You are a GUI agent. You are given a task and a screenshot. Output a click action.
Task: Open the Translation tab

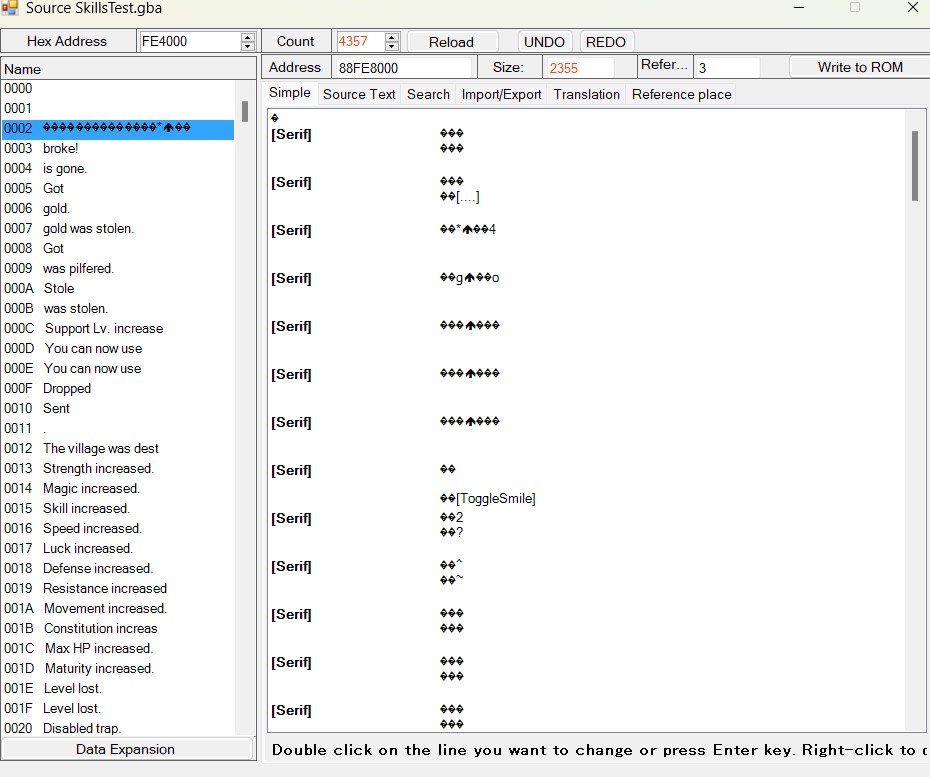[x=587, y=94]
